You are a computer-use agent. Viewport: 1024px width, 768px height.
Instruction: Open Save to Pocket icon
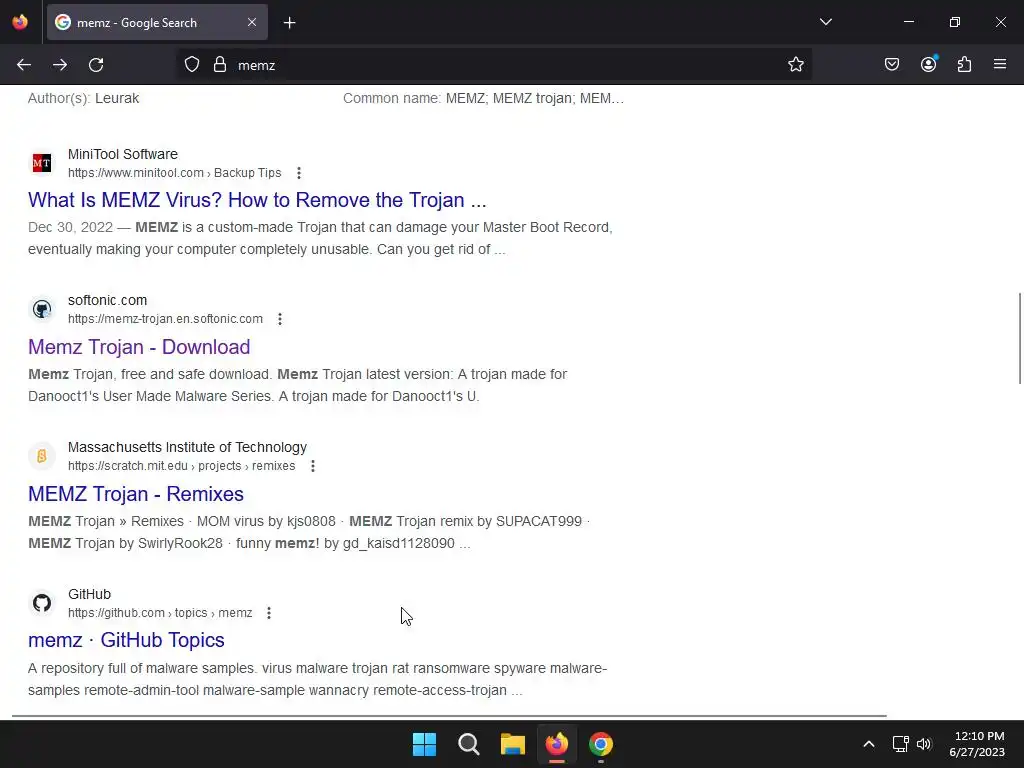click(892, 65)
